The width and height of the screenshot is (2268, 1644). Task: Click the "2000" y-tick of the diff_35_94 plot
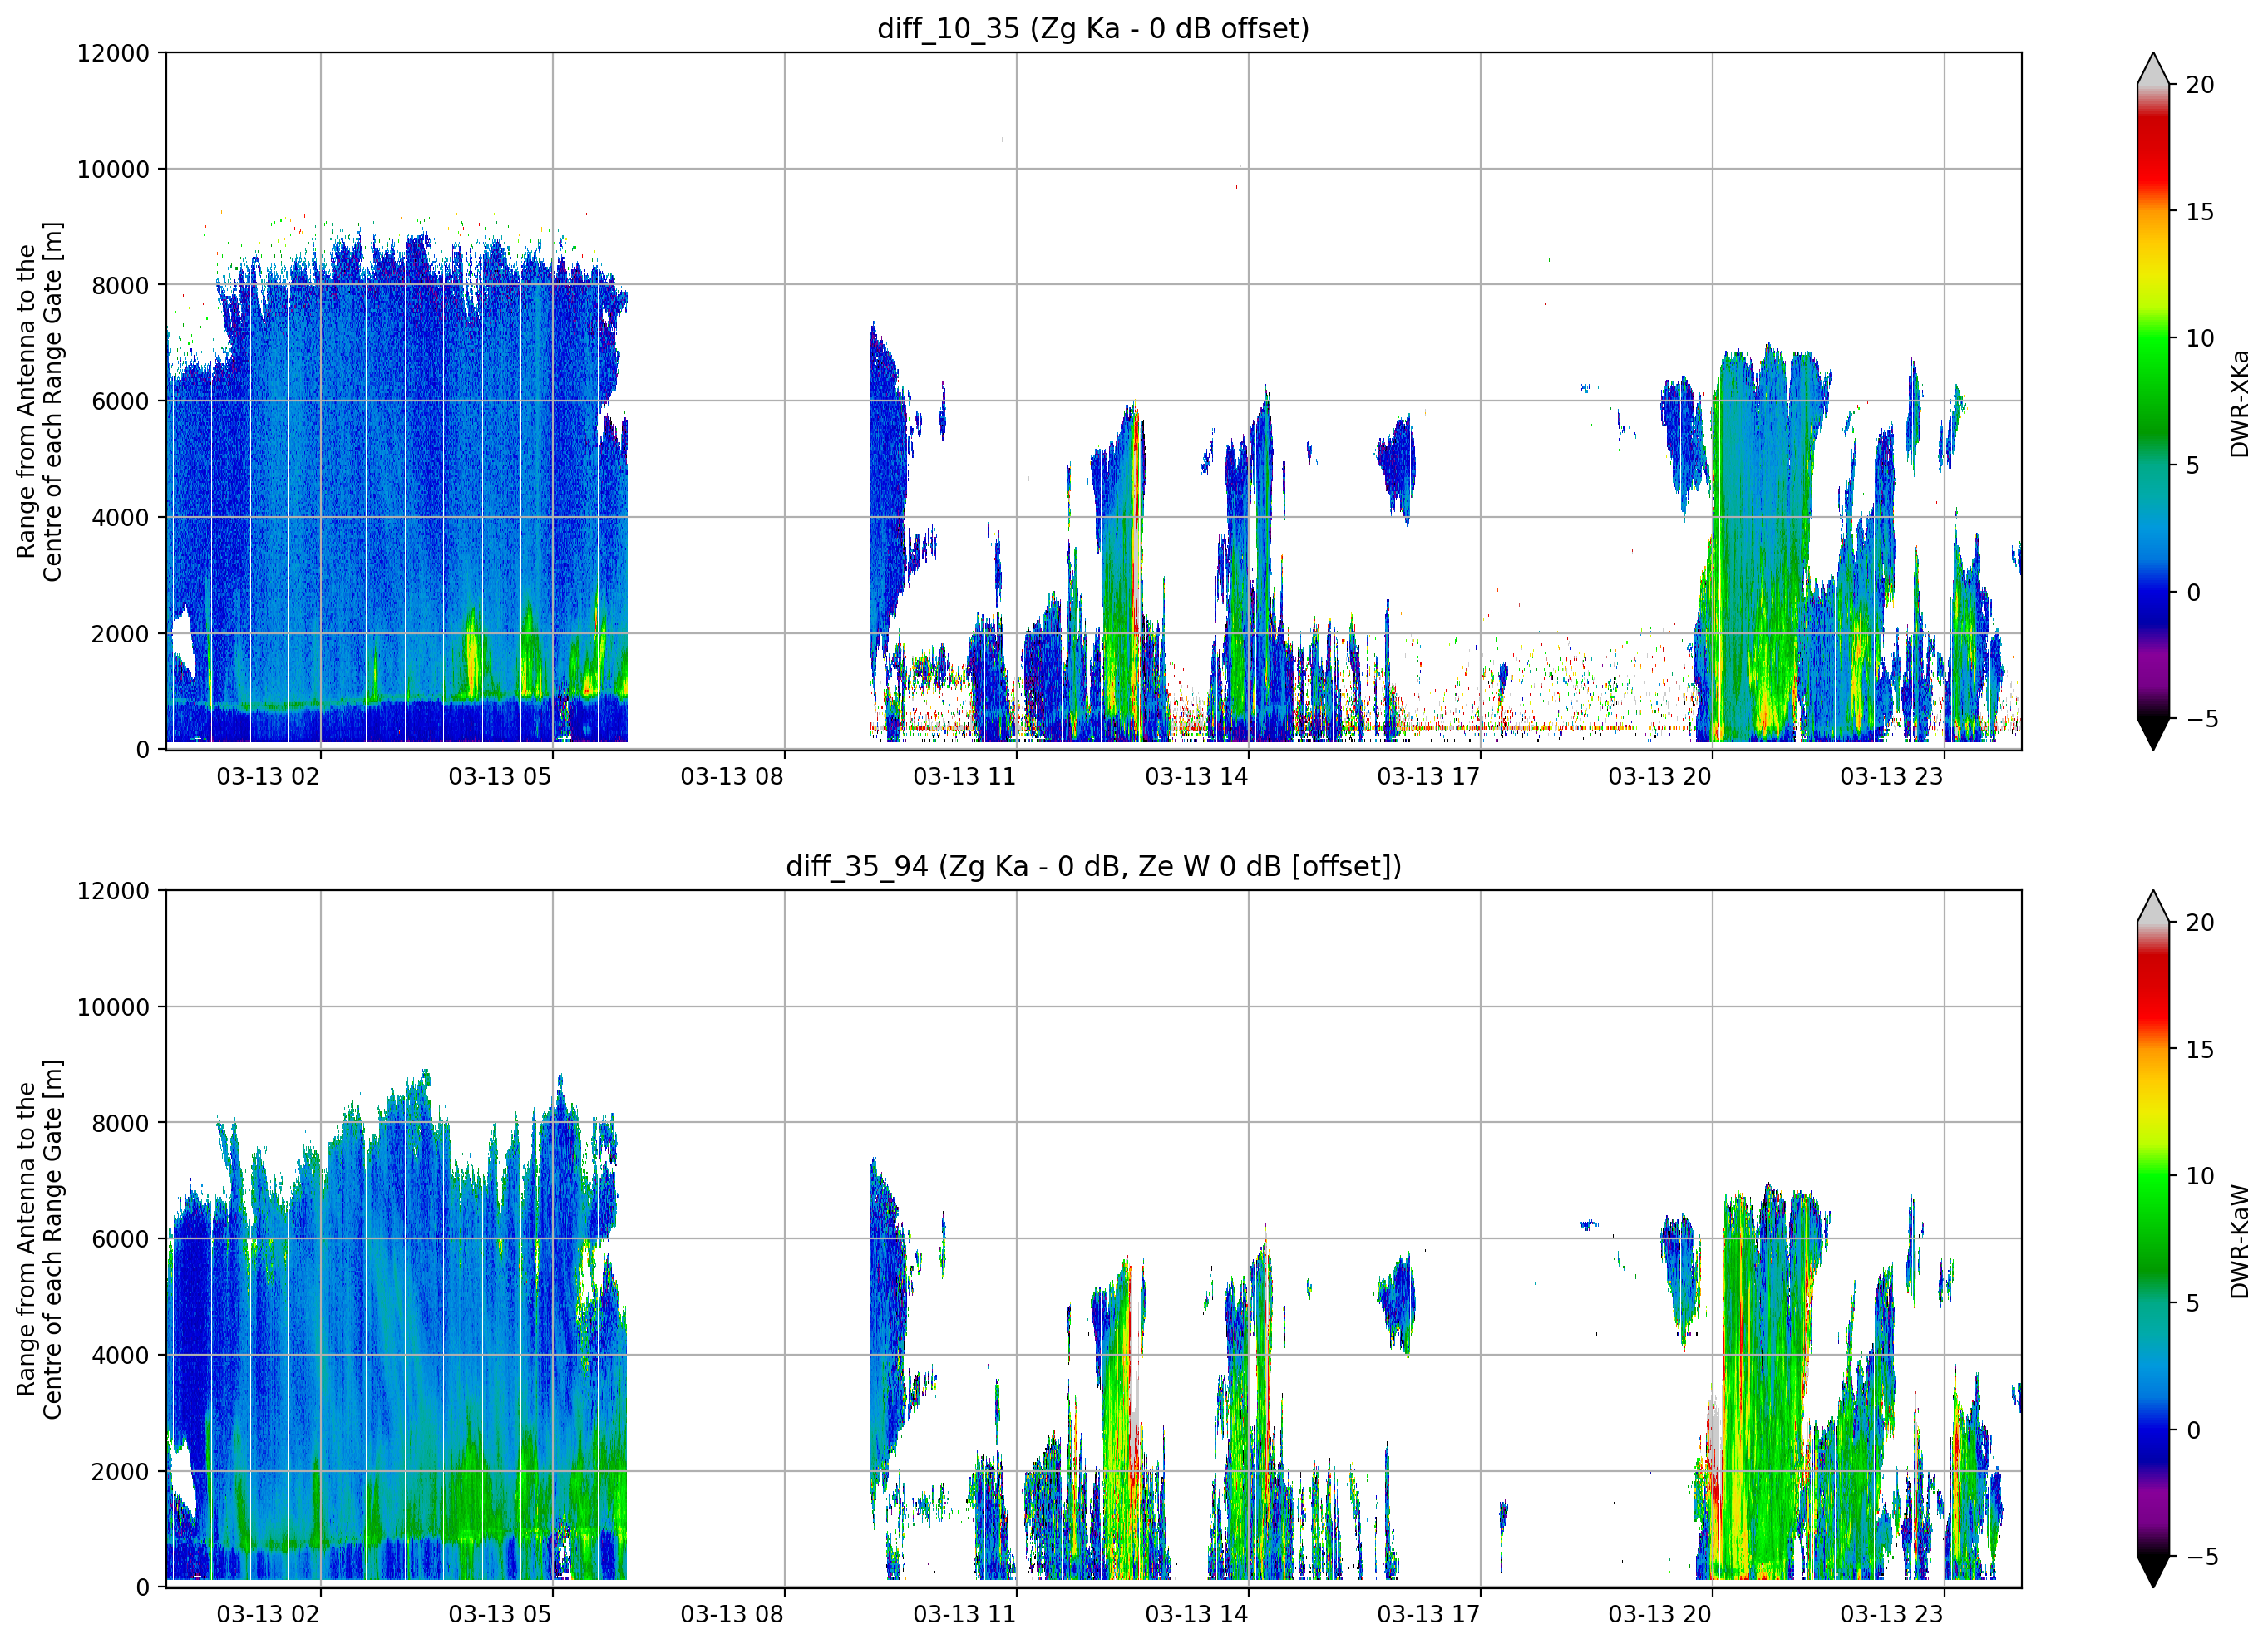(x=120, y=1471)
